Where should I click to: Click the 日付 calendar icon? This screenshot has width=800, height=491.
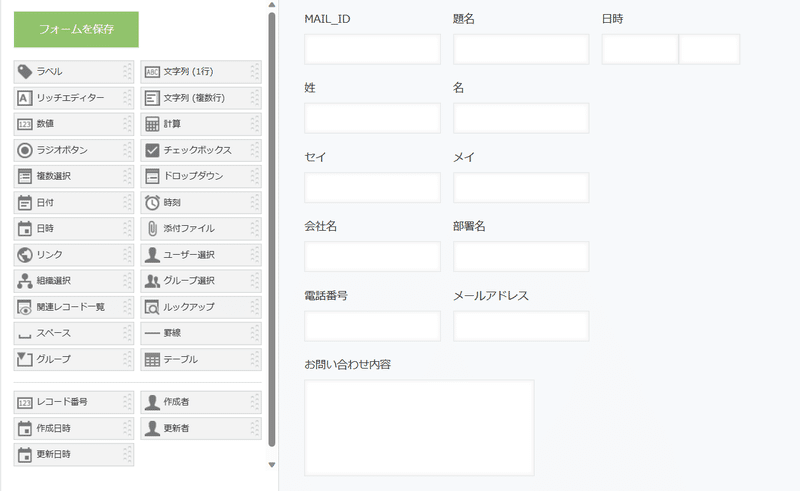pyautogui.click(x=24, y=203)
